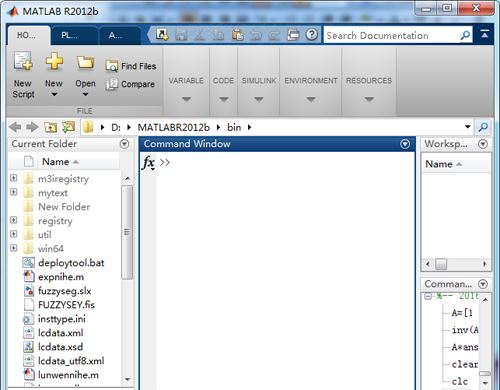Expand the util folder

(x=14, y=234)
